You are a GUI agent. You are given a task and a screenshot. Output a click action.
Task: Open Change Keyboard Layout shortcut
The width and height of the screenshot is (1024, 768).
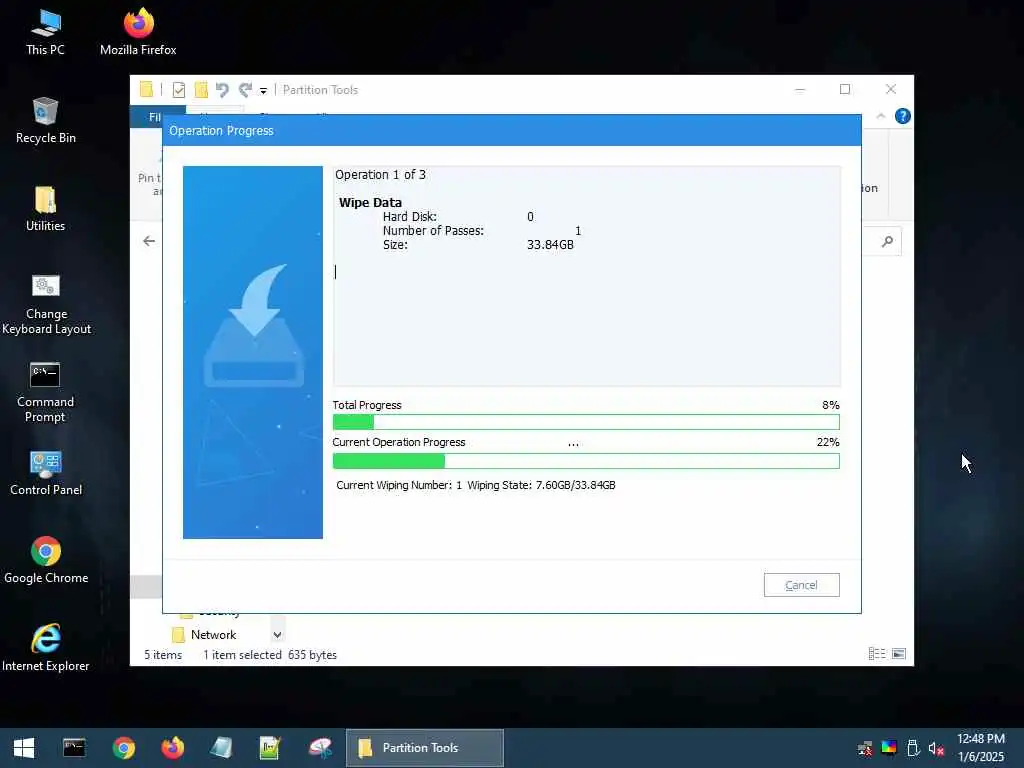pos(46,304)
